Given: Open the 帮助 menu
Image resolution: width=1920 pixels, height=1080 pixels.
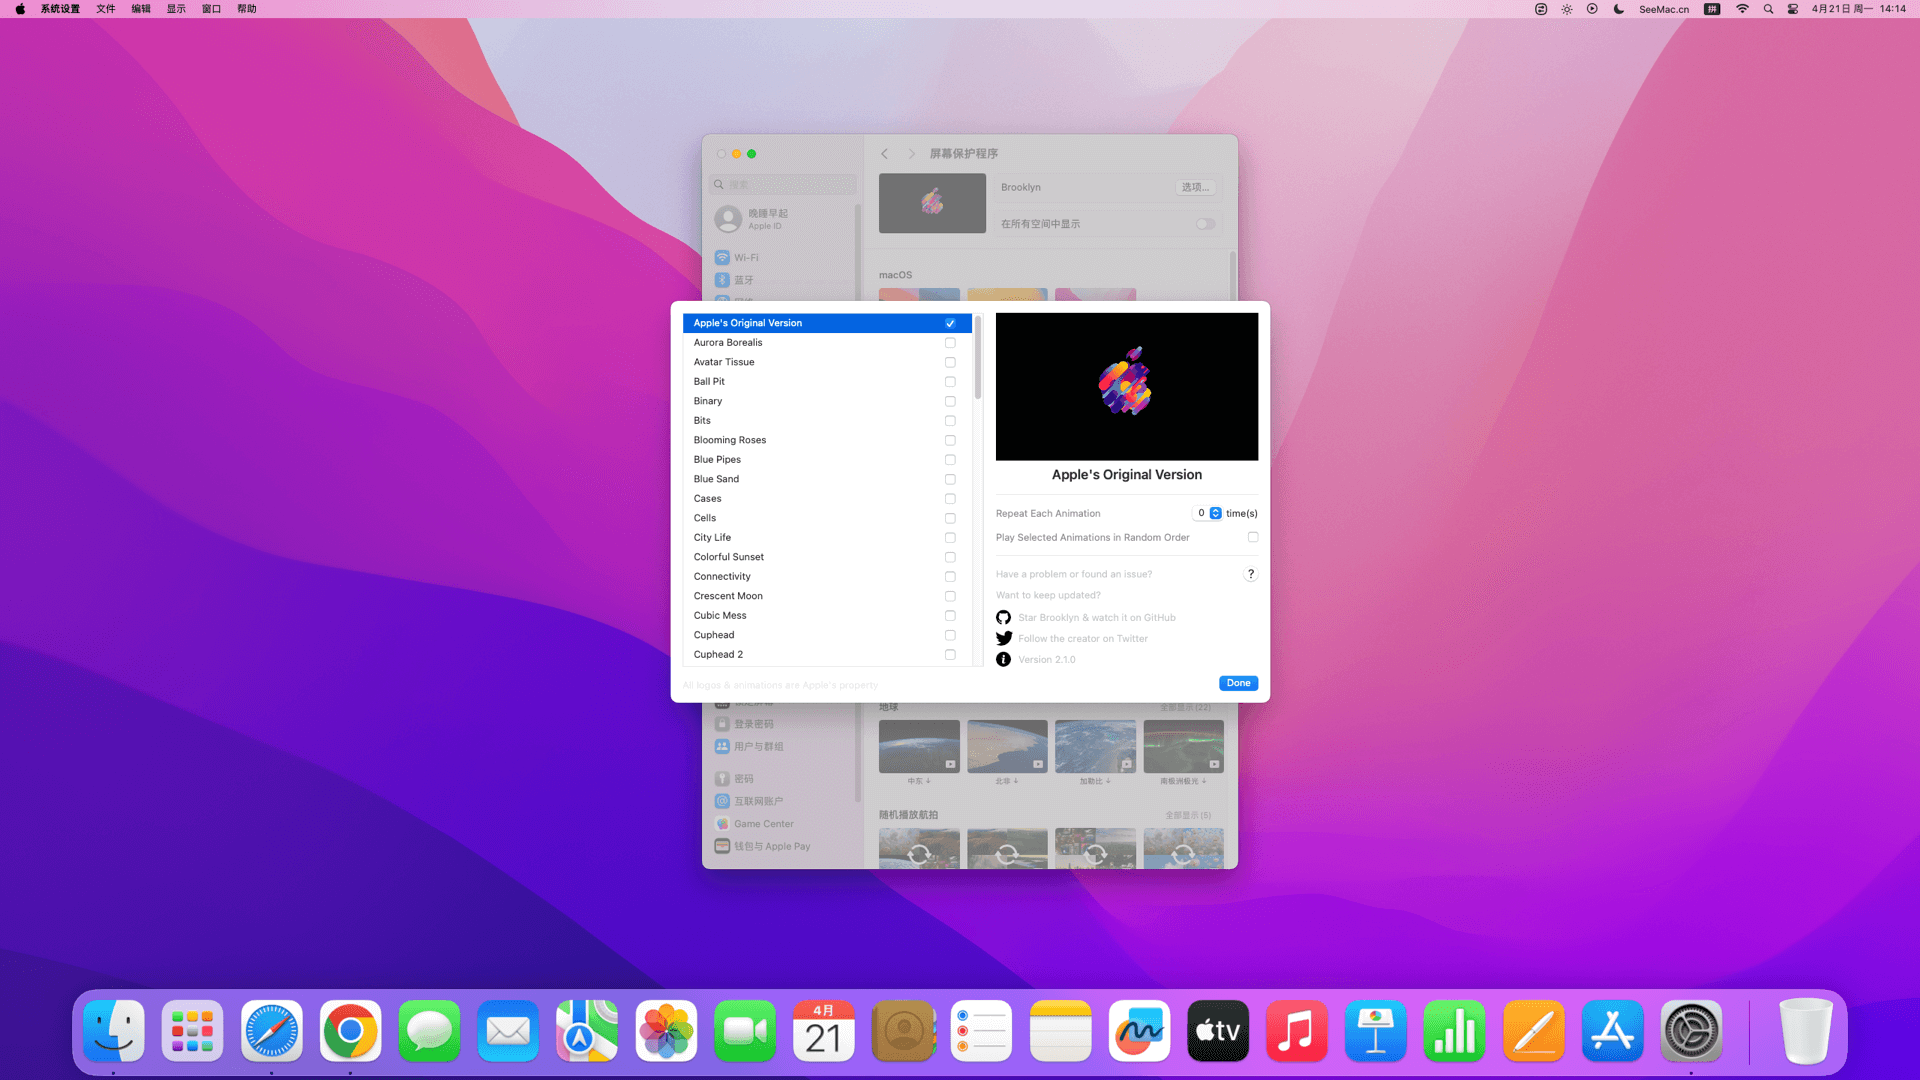Looking at the screenshot, I should 247,9.
